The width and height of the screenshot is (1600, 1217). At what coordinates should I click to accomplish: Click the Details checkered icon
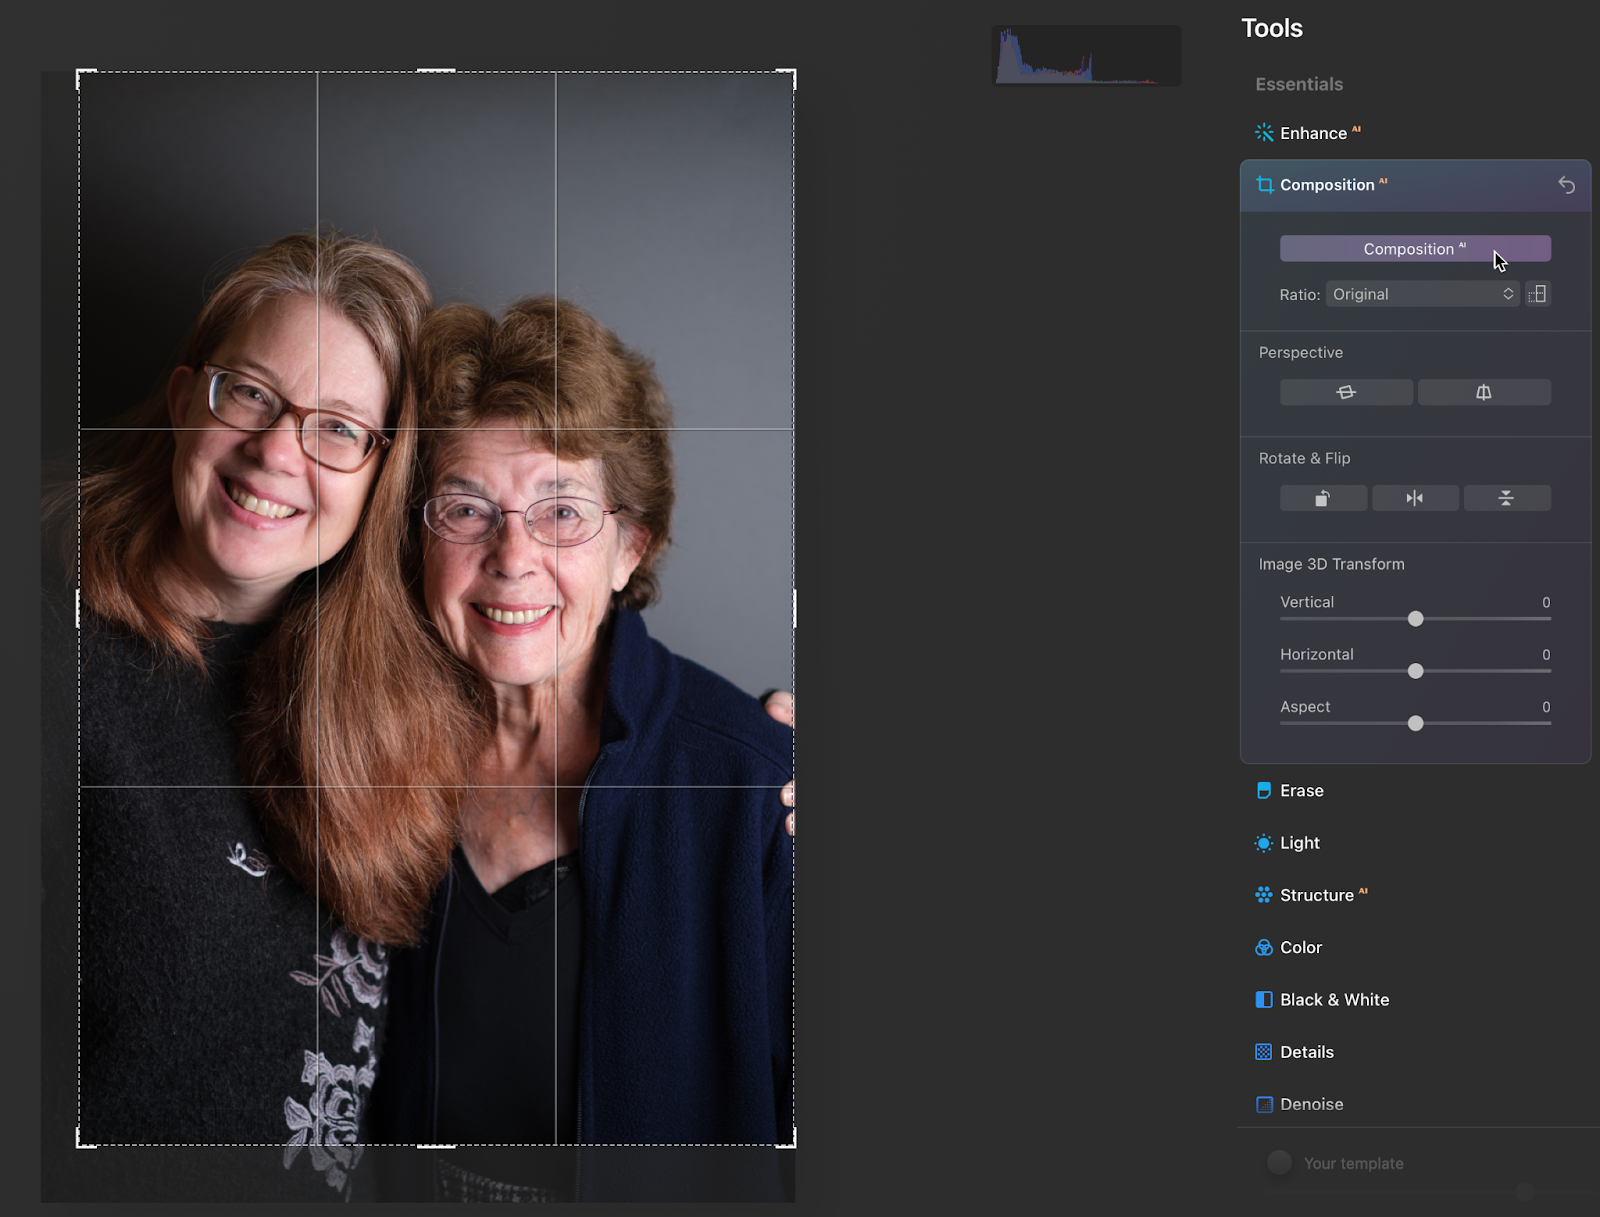tap(1264, 1052)
